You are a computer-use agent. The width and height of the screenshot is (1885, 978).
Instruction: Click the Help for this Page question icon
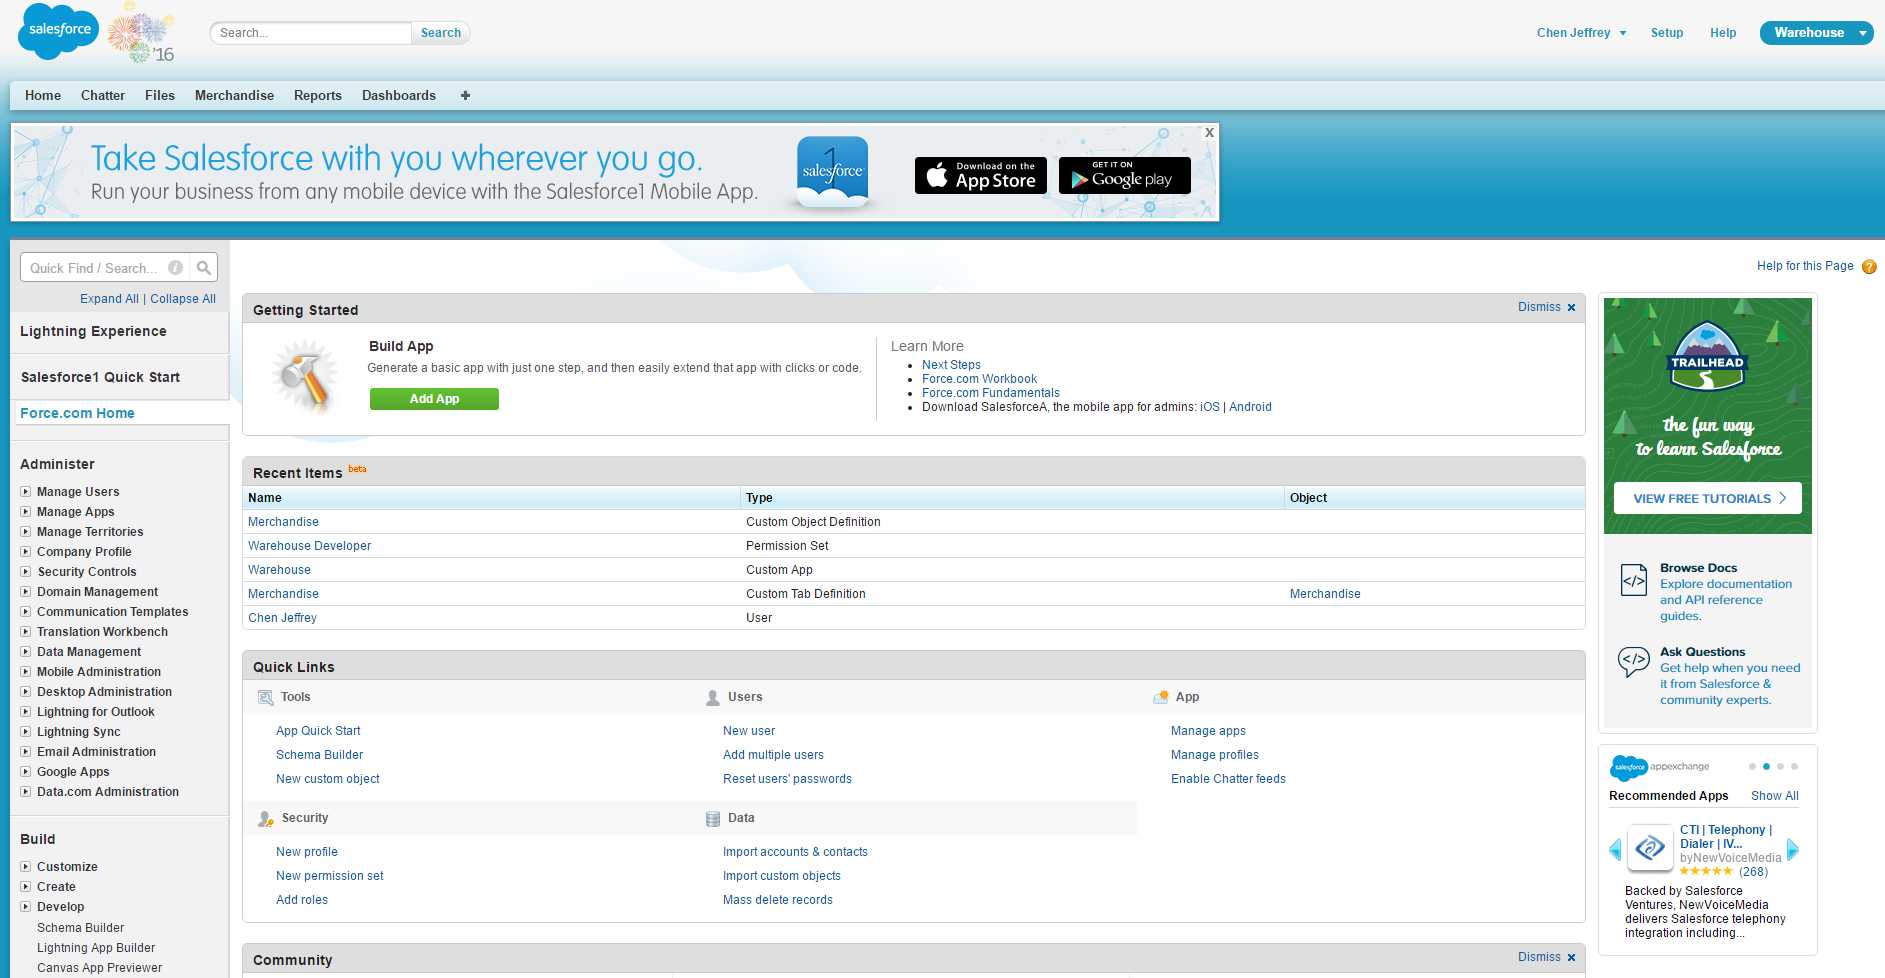[1869, 267]
